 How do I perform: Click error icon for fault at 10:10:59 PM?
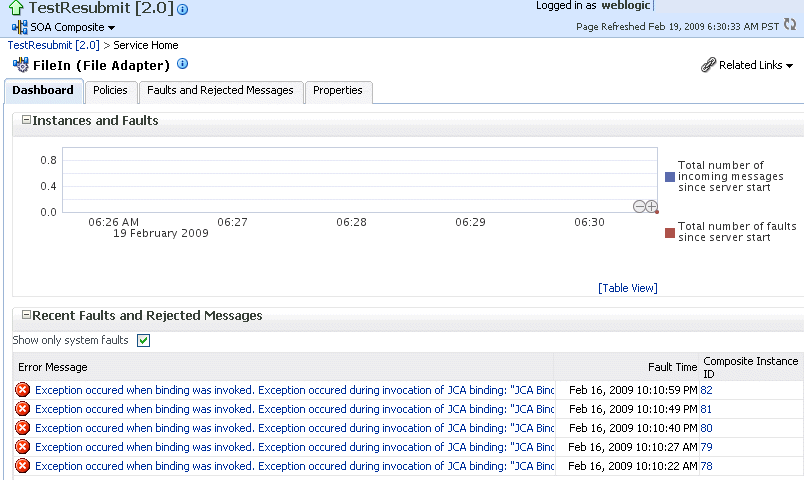point(23,390)
